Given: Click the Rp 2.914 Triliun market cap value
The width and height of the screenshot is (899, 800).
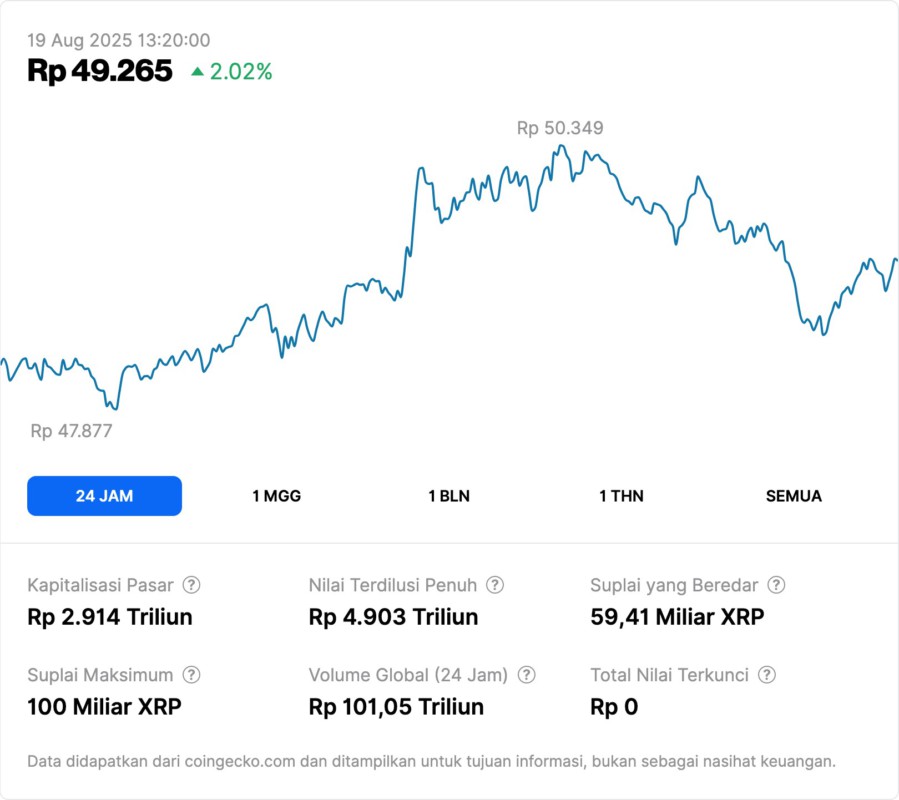Looking at the screenshot, I should [110, 617].
